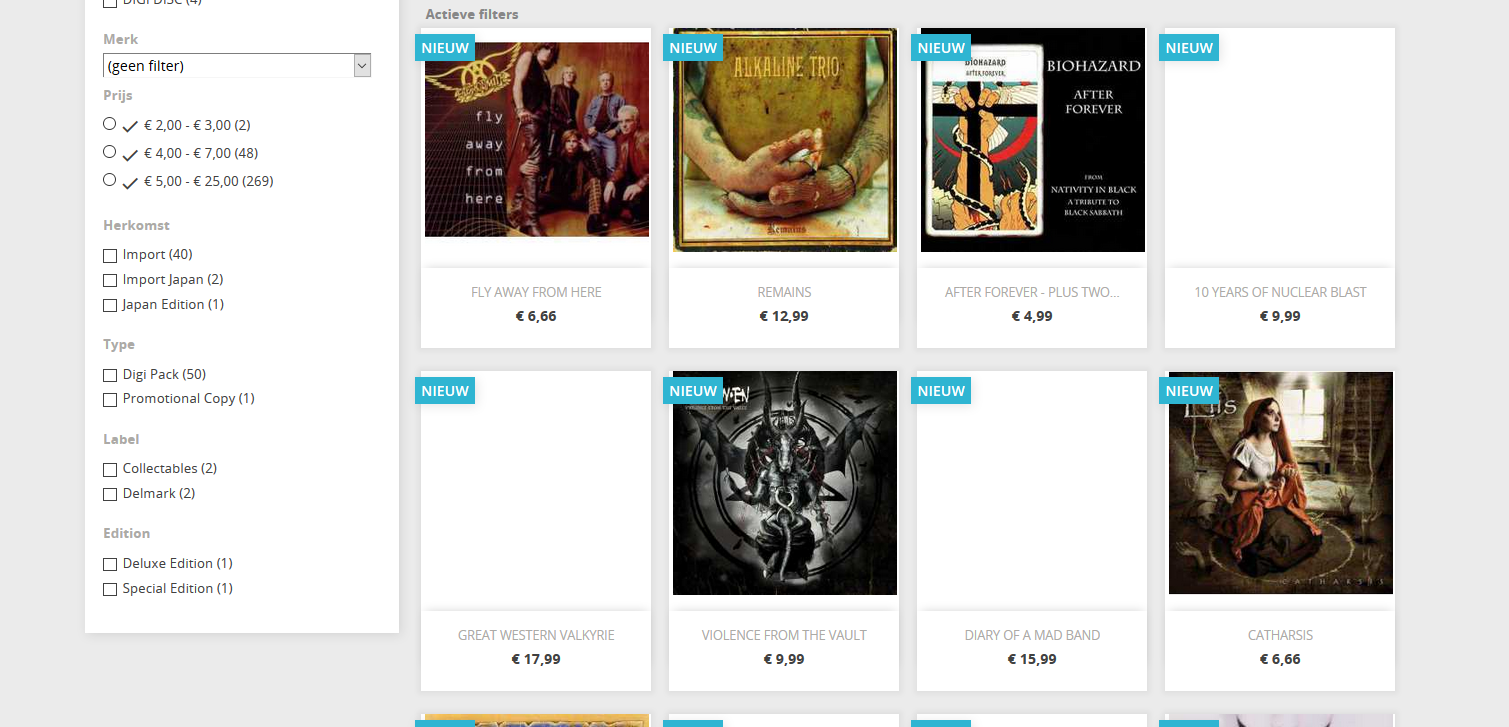The height and width of the screenshot is (727, 1509).
Task: Select price range € 5,00 - € 25,00
Action: pos(110,180)
